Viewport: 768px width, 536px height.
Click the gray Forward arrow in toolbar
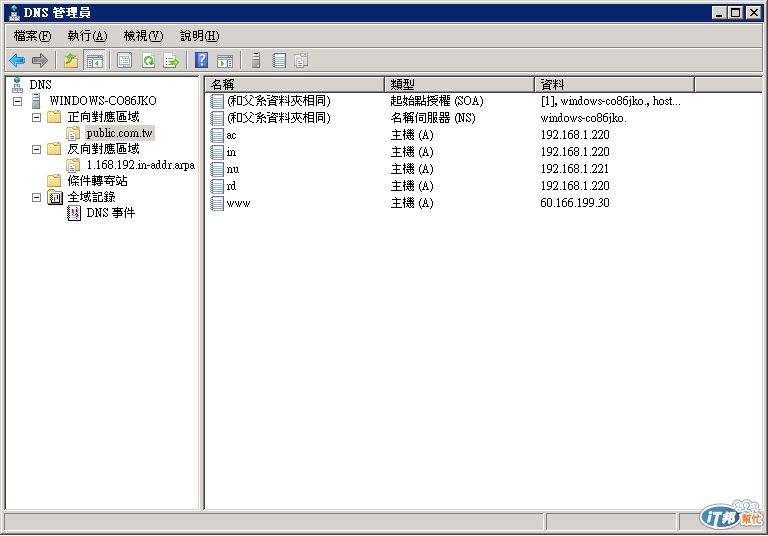click(40, 60)
